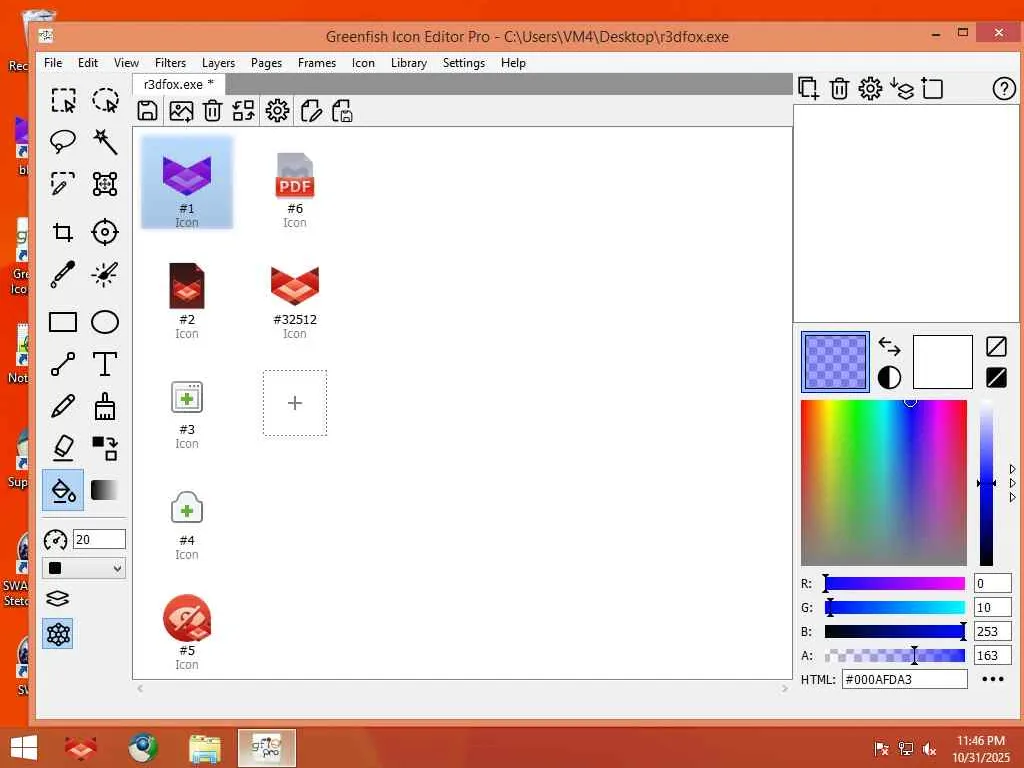Click the save resource toolbar icon
1024x768 pixels.
coord(148,110)
